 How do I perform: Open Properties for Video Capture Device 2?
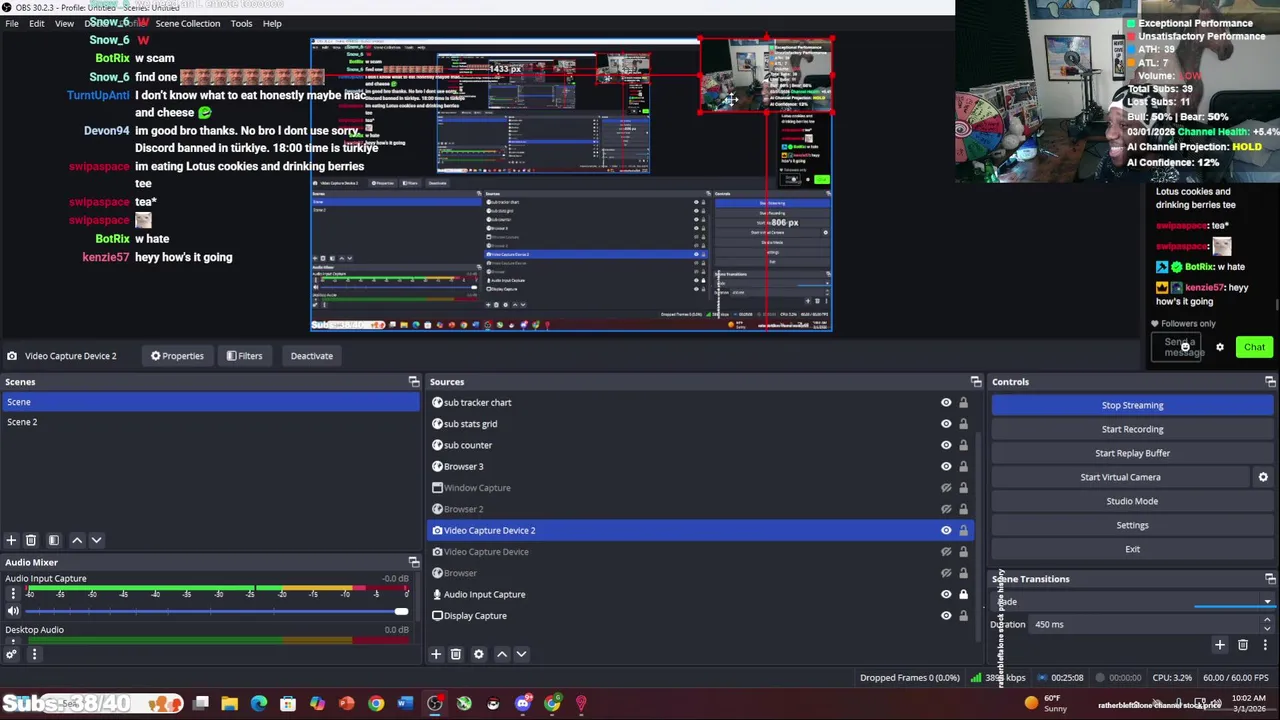coord(177,356)
